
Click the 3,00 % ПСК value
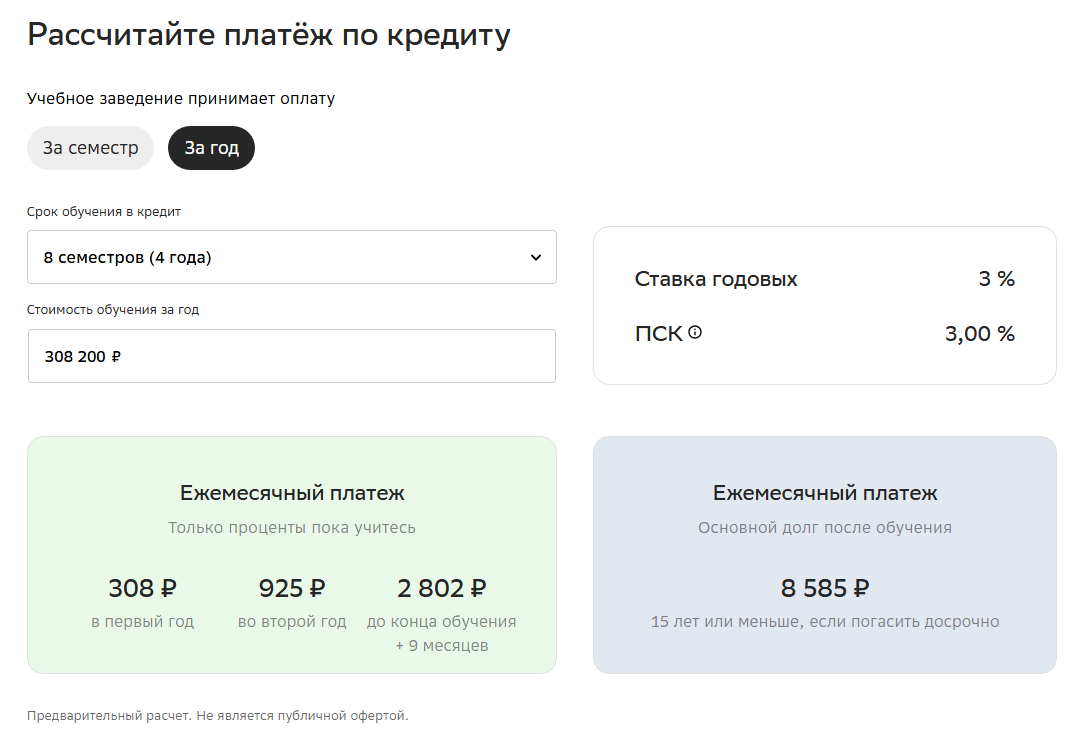tap(979, 334)
